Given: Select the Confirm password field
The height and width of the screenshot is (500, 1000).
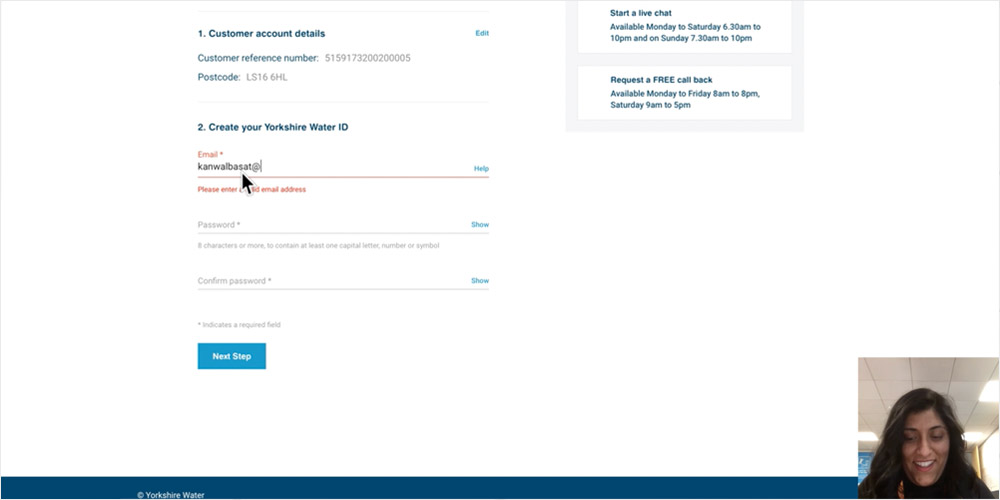Looking at the screenshot, I should pos(330,281).
